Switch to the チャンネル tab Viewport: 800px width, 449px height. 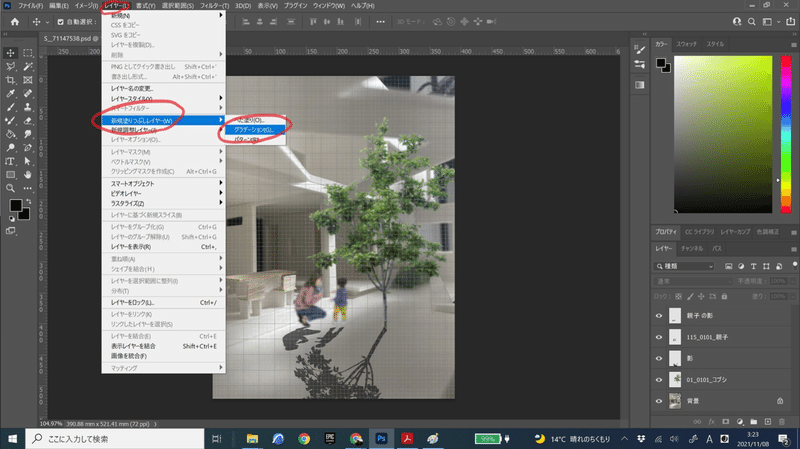pos(692,249)
